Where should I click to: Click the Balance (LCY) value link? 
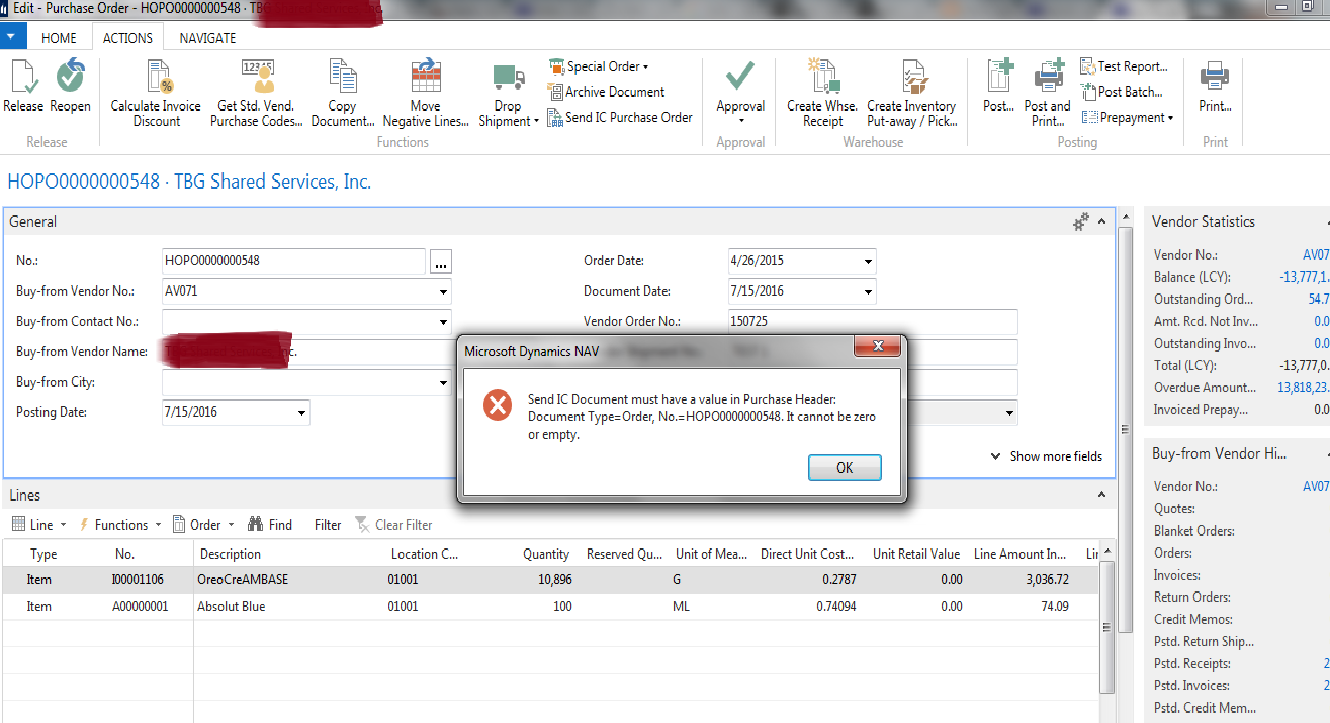pyautogui.click(x=1305, y=277)
